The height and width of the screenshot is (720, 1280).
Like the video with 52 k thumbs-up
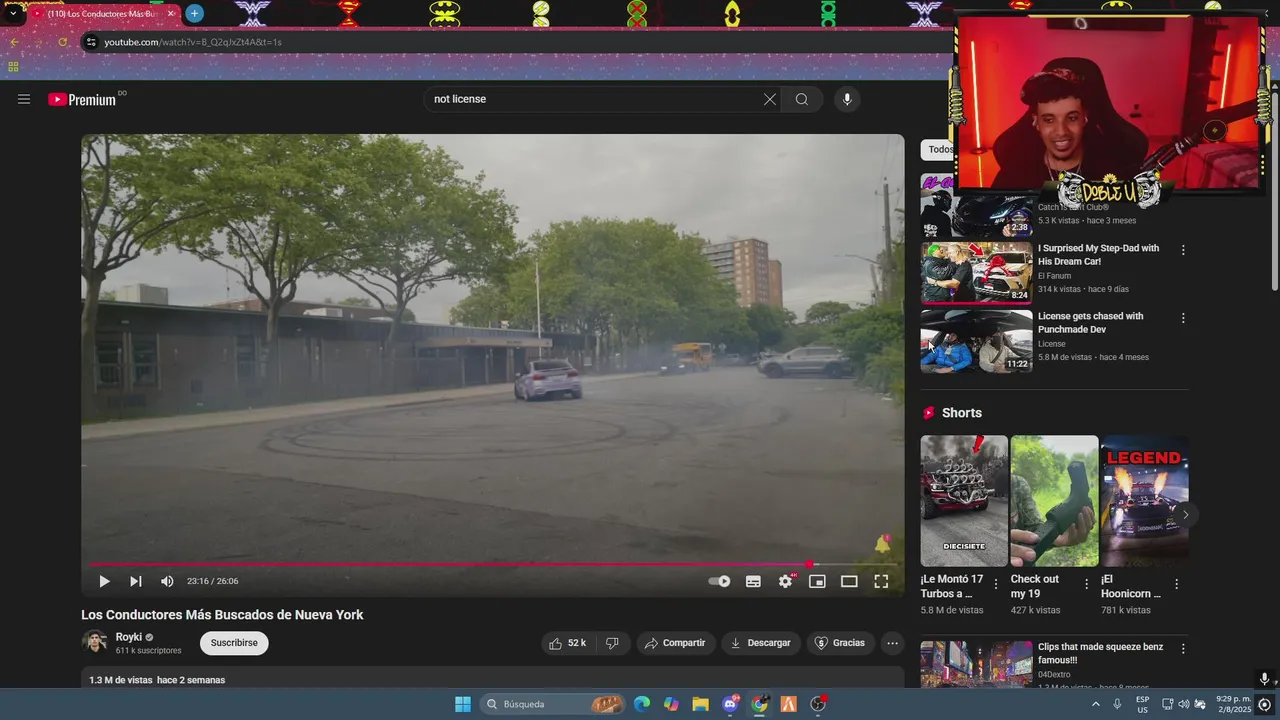567,643
